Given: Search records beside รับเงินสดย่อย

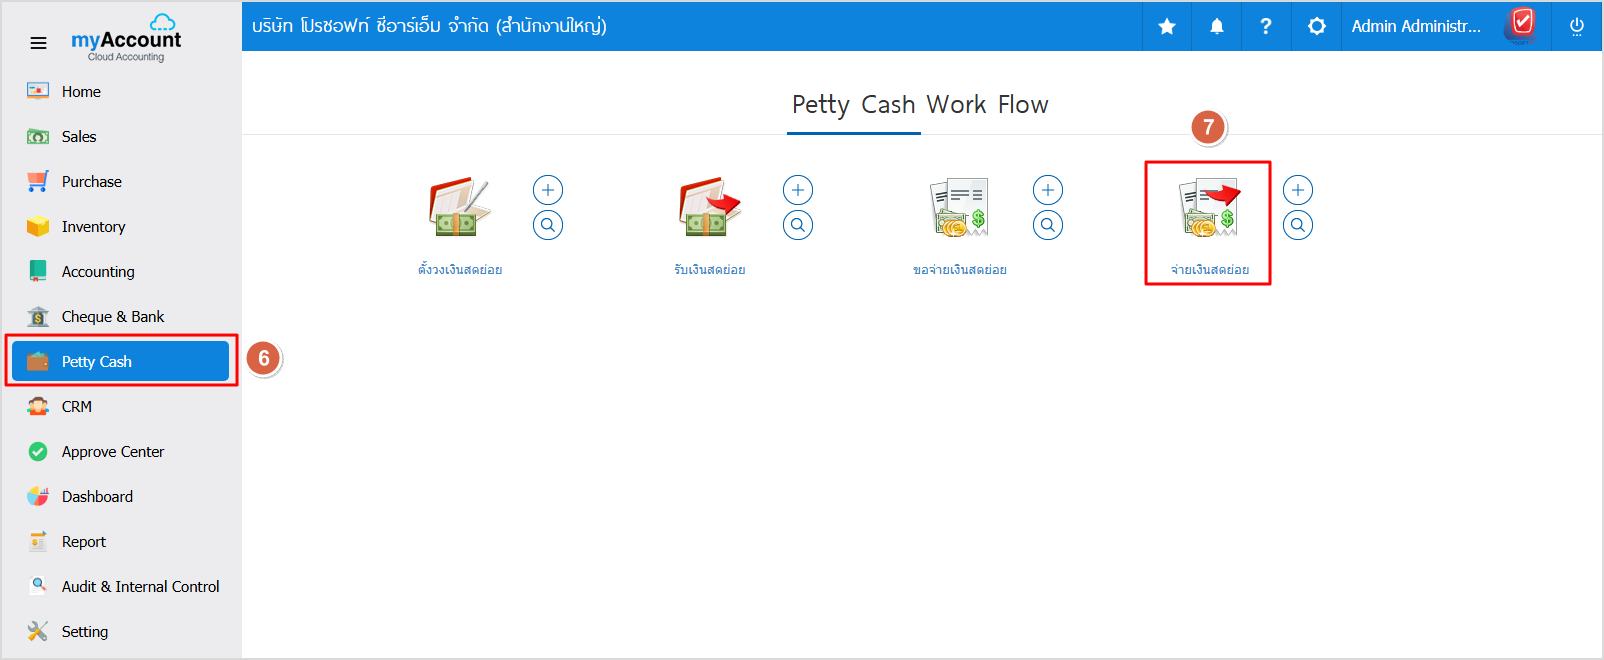Looking at the screenshot, I should pyautogui.click(x=798, y=225).
